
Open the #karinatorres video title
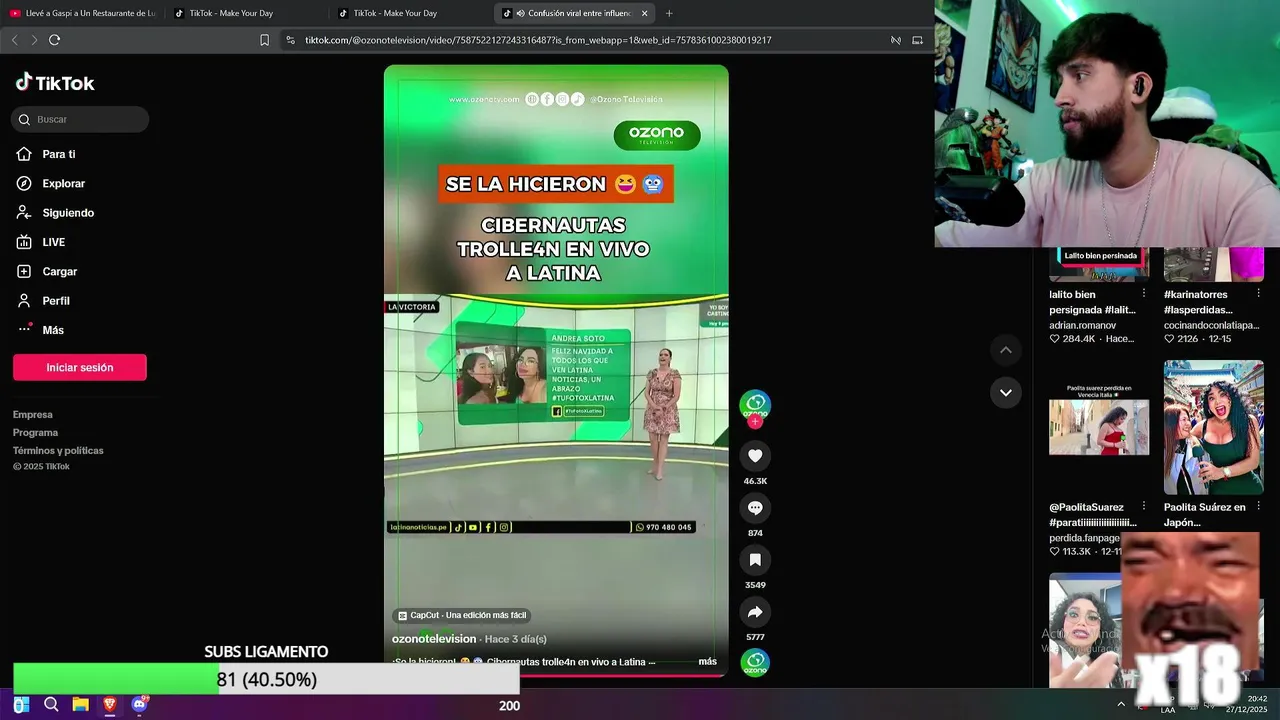tap(1200, 302)
